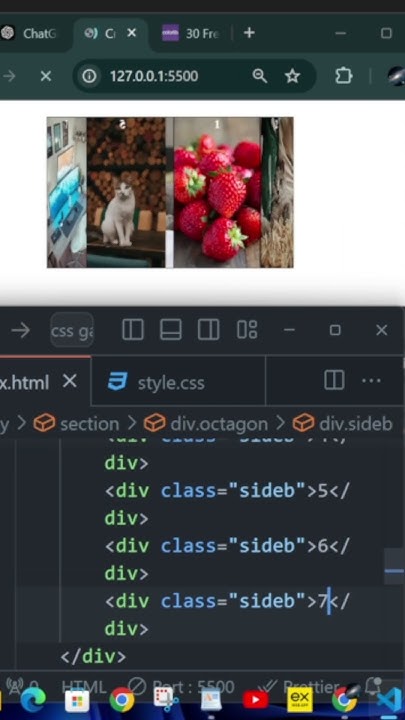Stop loading the page
The height and width of the screenshot is (720, 405).
coord(45,76)
